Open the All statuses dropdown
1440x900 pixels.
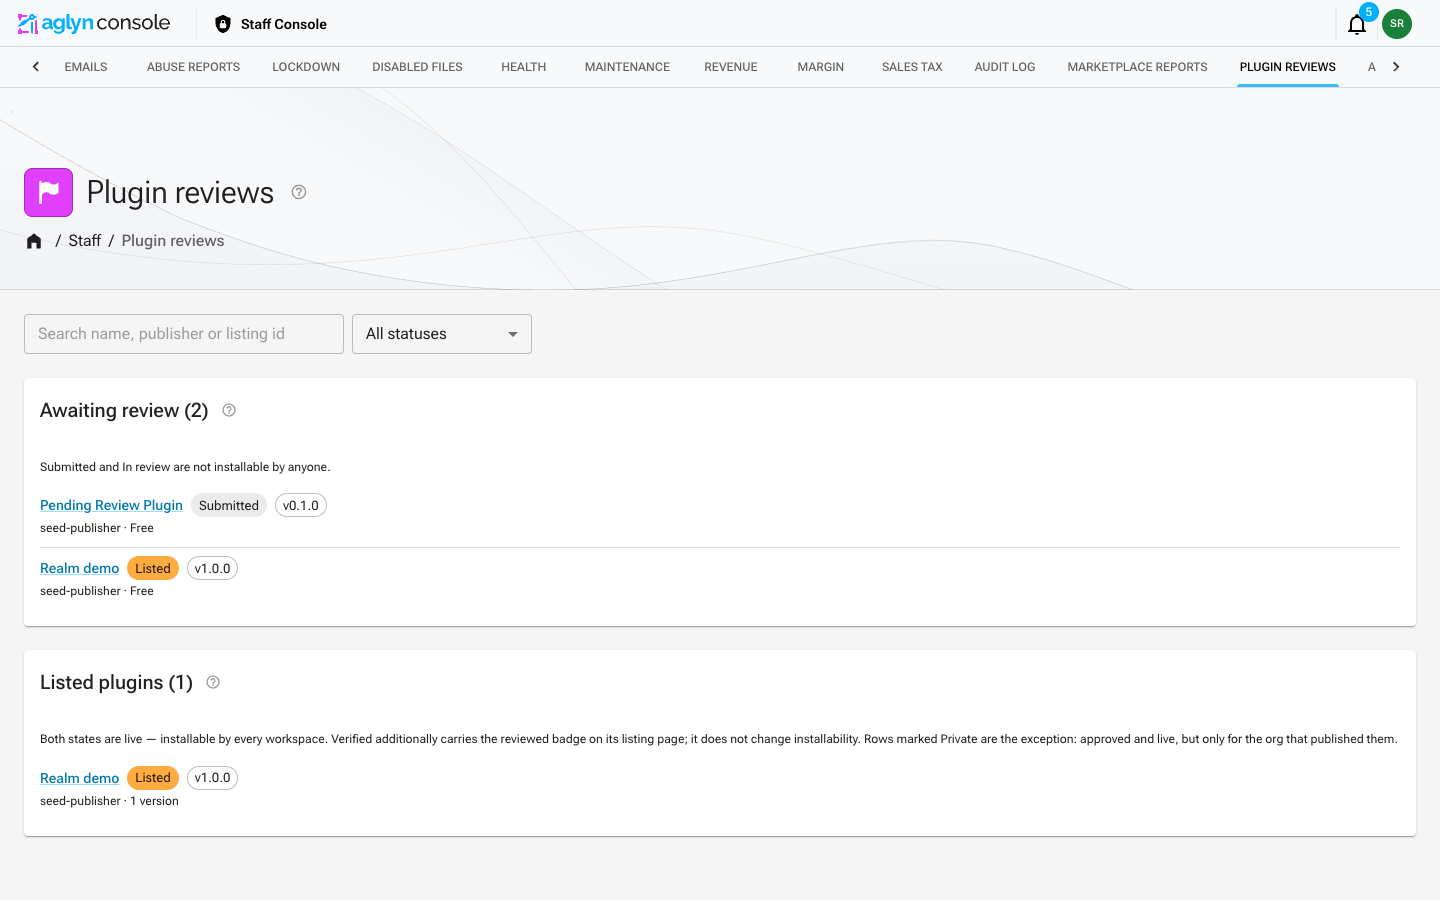tap(442, 334)
